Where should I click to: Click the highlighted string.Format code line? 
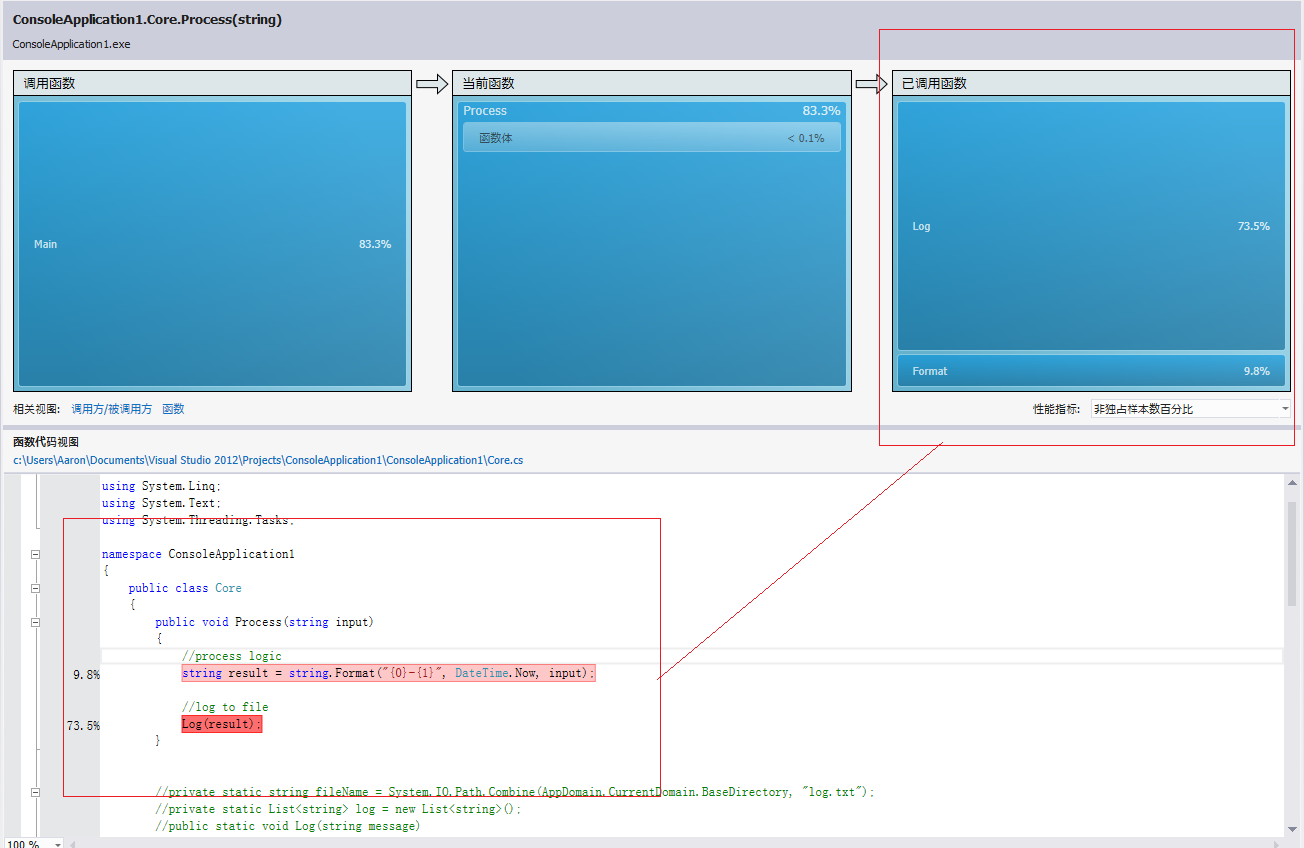[388, 674]
